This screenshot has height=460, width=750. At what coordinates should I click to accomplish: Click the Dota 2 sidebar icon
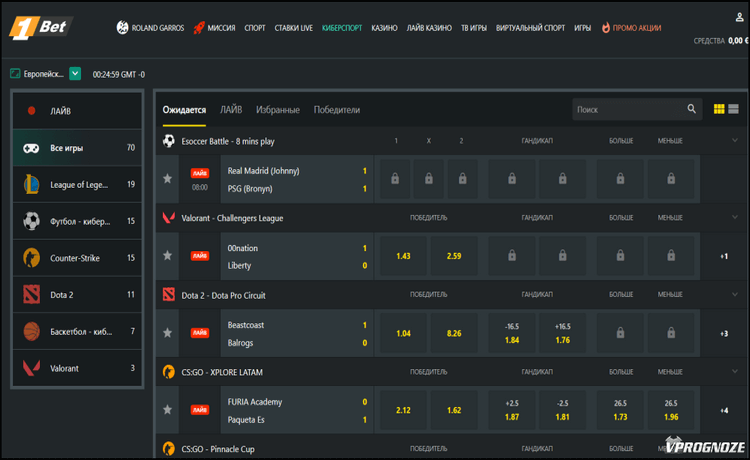(32, 295)
